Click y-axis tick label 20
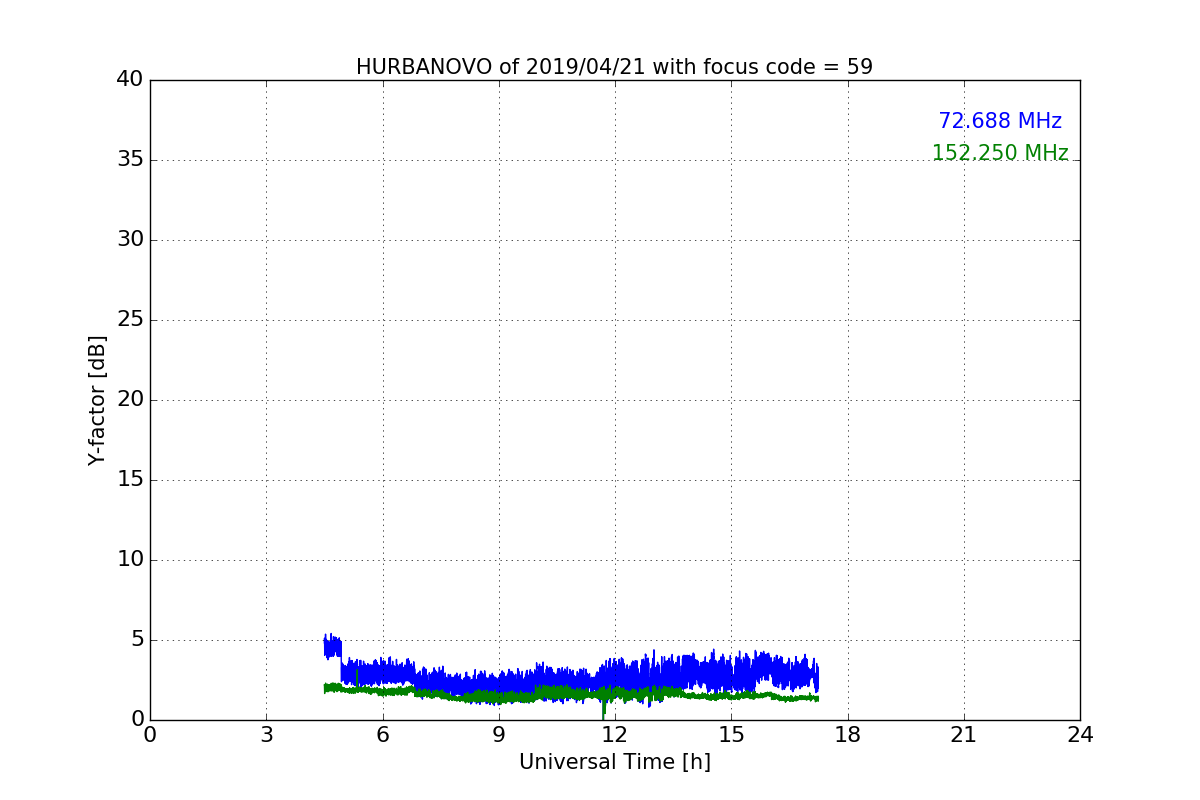1200x800 pixels. [x=130, y=400]
